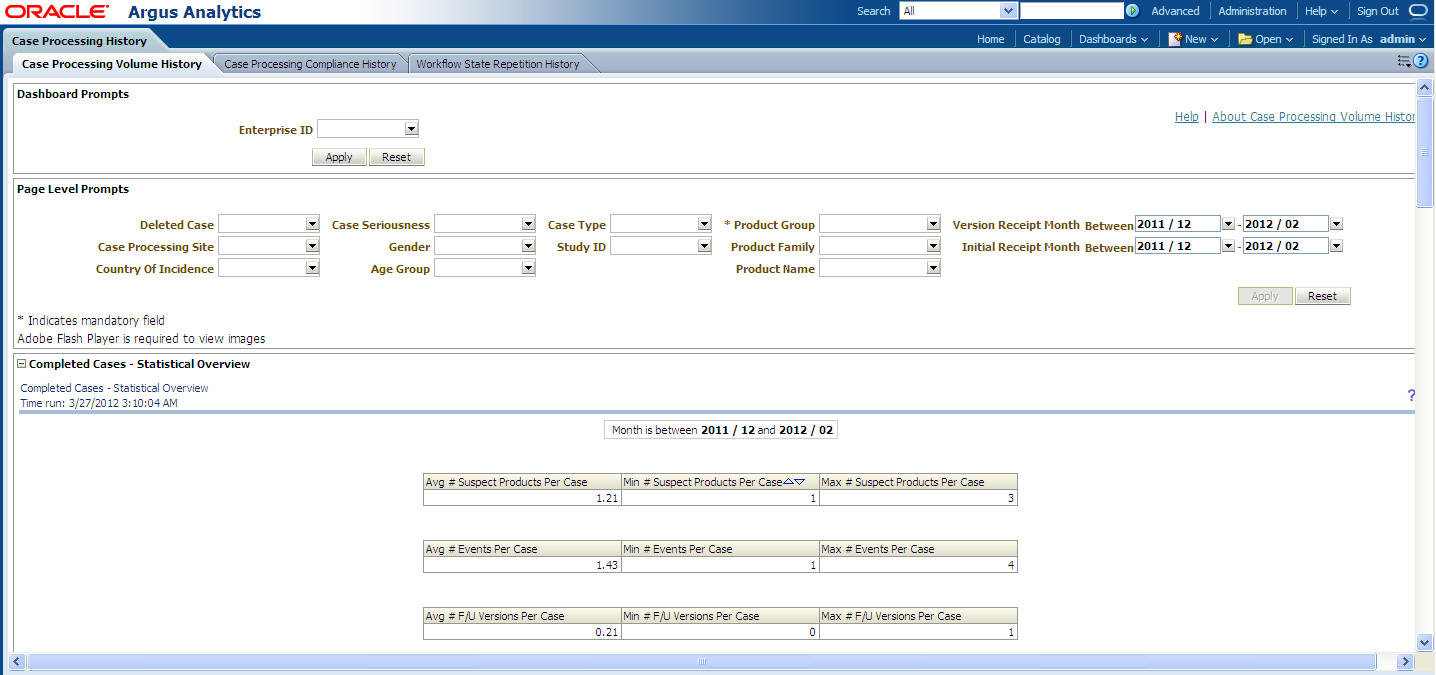Sort Min Suspect Products descending triangle
The height and width of the screenshot is (675, 1436).
pos(800,482)
